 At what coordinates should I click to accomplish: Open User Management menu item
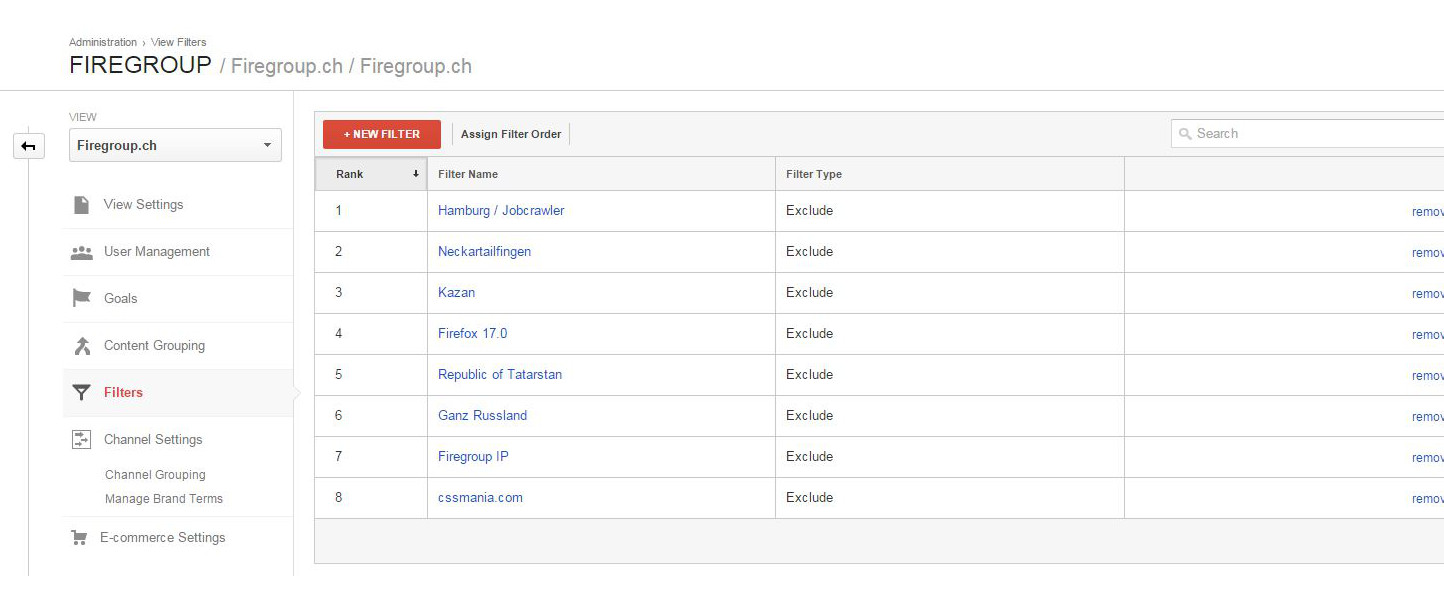pos(157,251)
